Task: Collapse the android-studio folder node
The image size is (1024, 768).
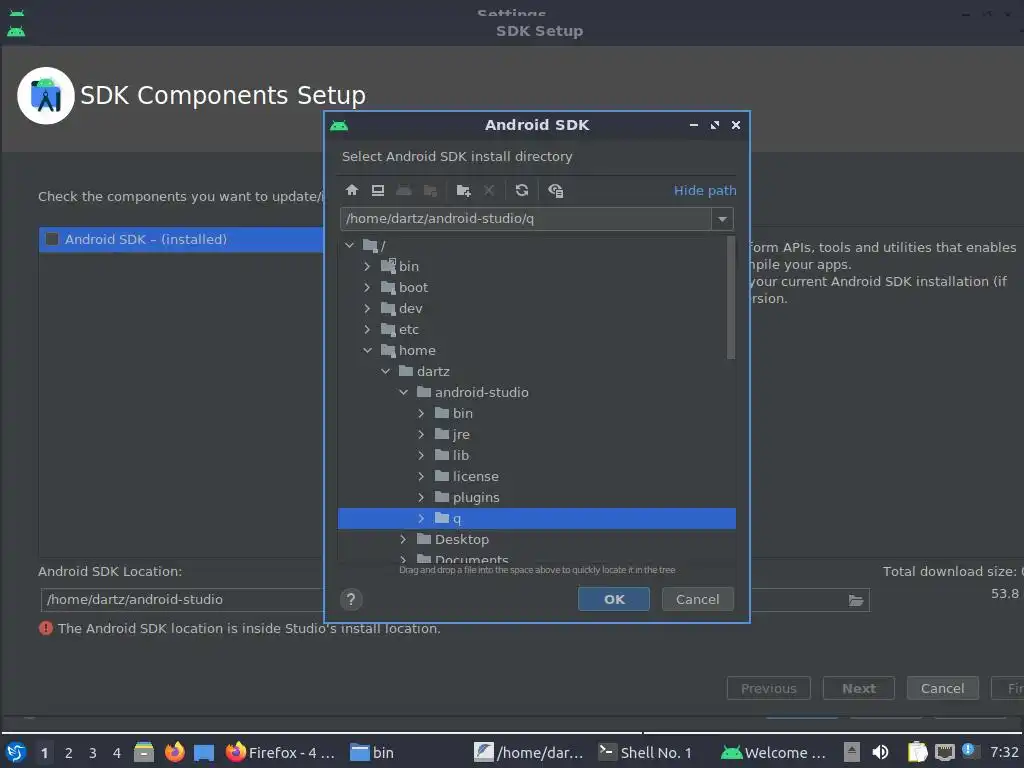Action: pos(404,392)
